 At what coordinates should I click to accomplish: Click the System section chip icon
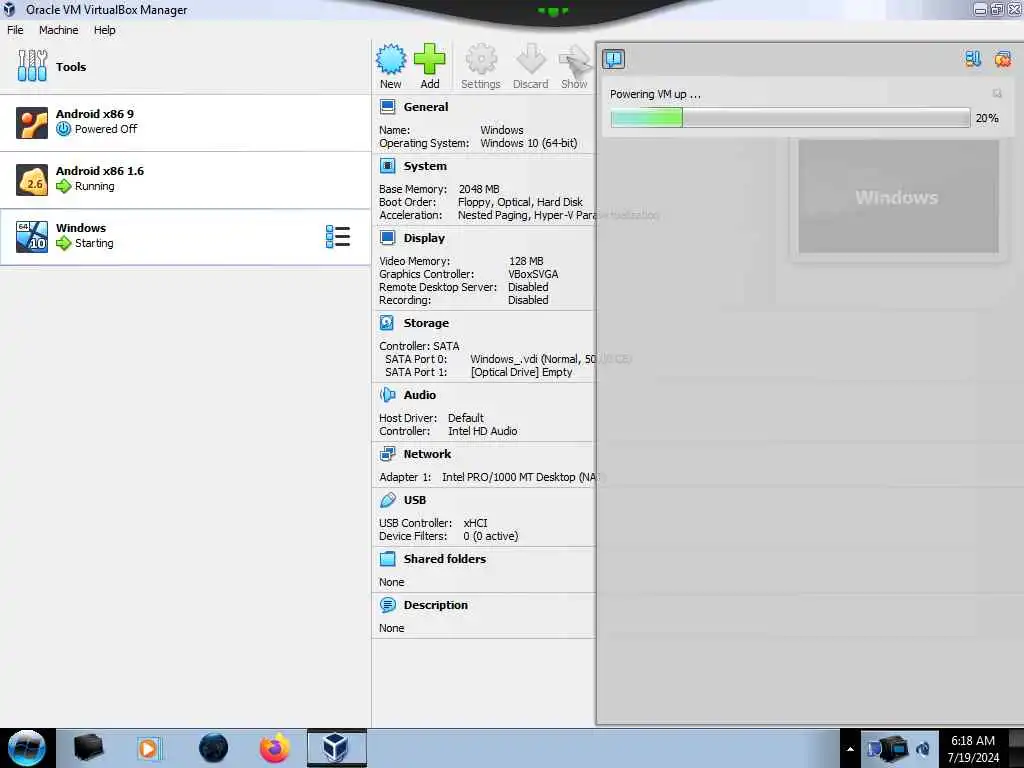(387, 166)
